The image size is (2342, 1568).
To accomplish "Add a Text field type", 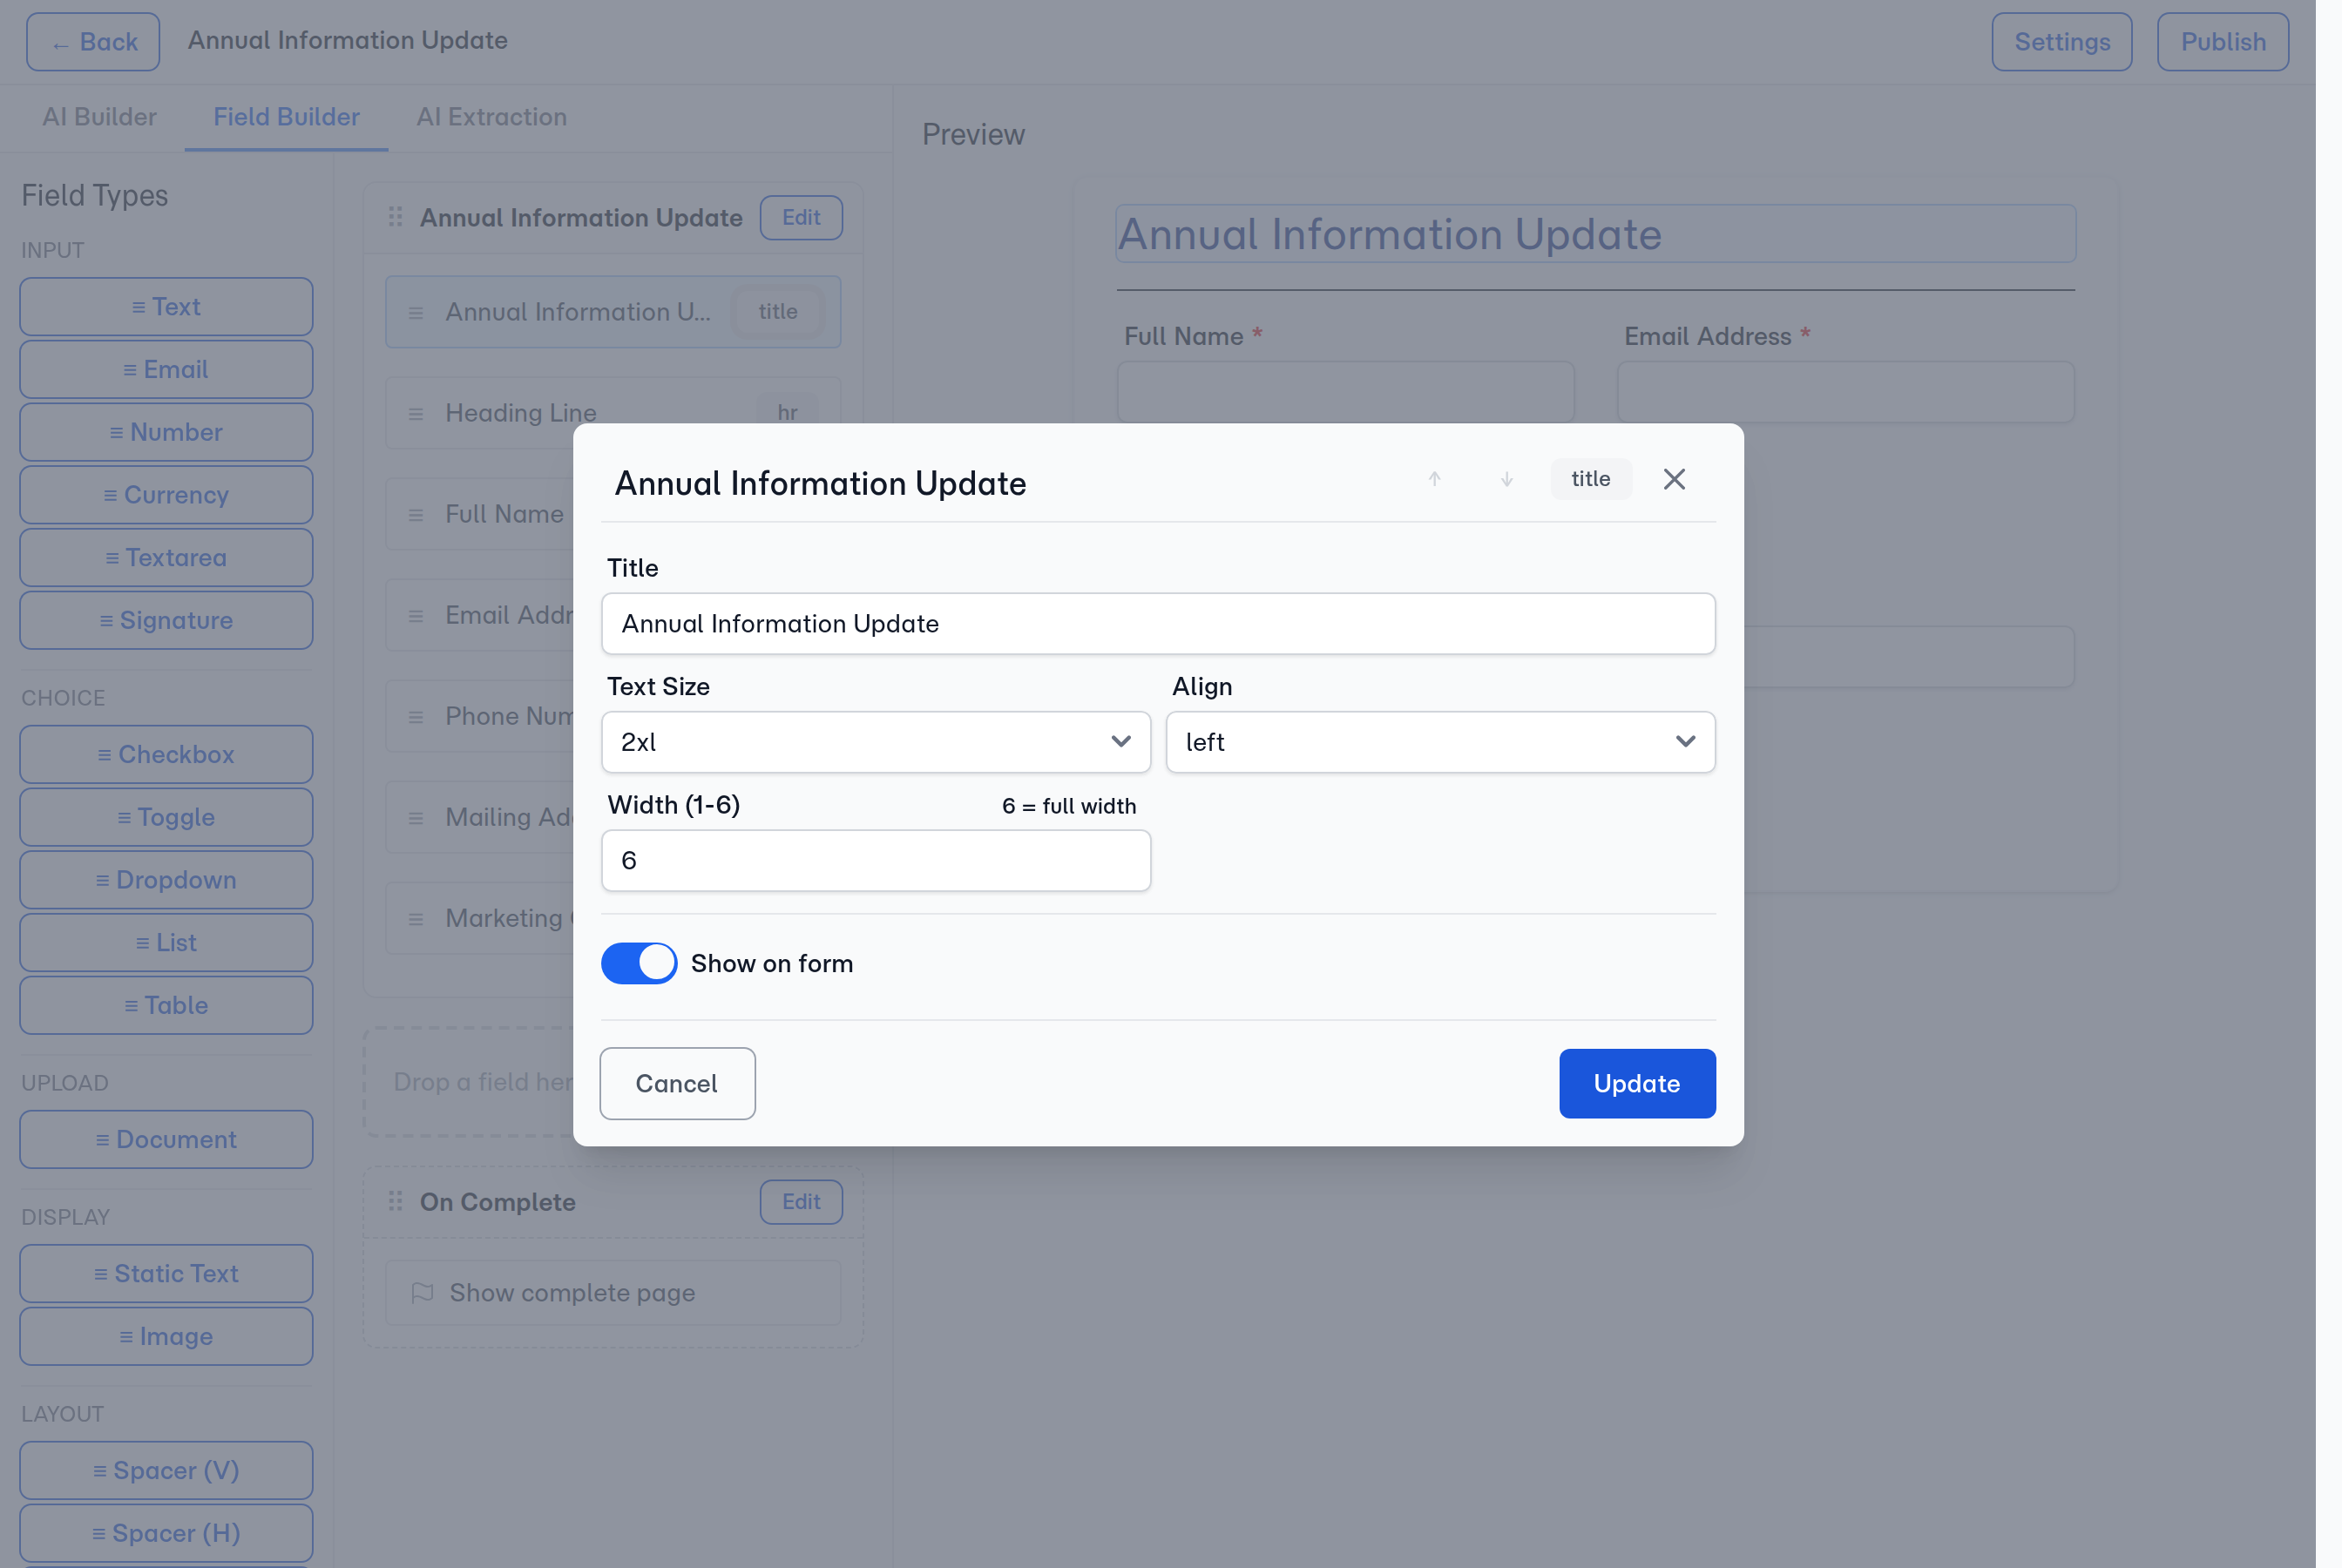I will pos(166,307).
